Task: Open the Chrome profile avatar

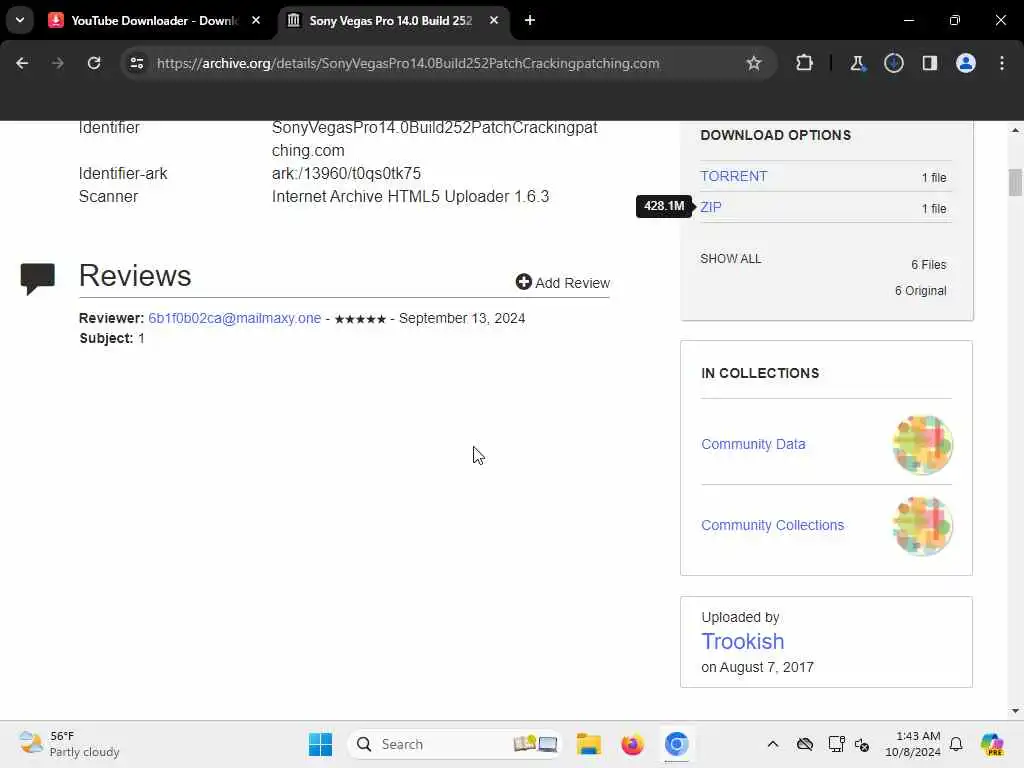Action: [x=966, y=63]
